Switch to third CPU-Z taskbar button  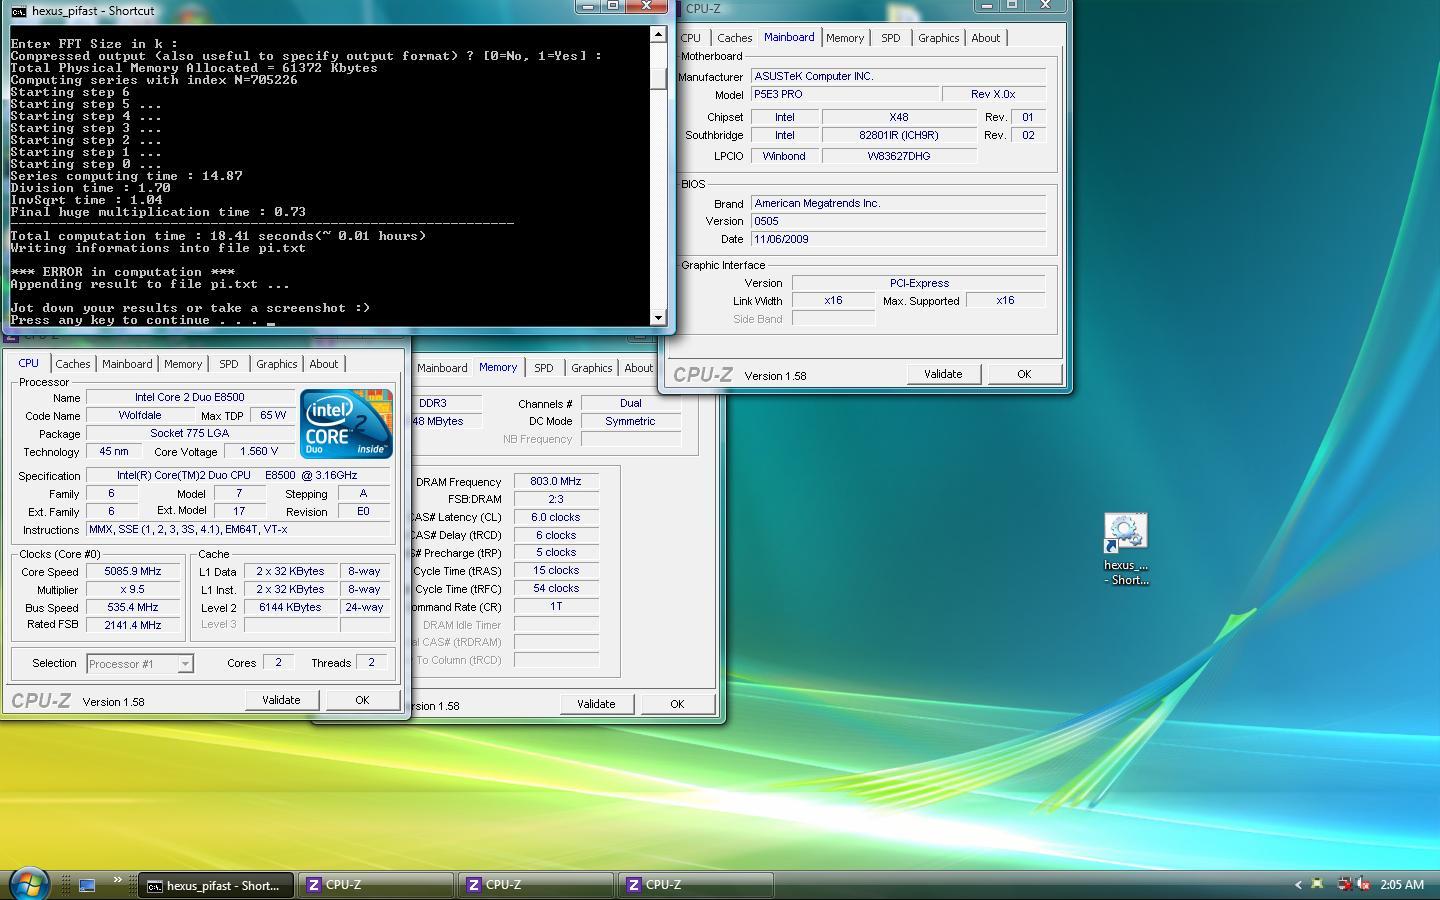point(697,885)
